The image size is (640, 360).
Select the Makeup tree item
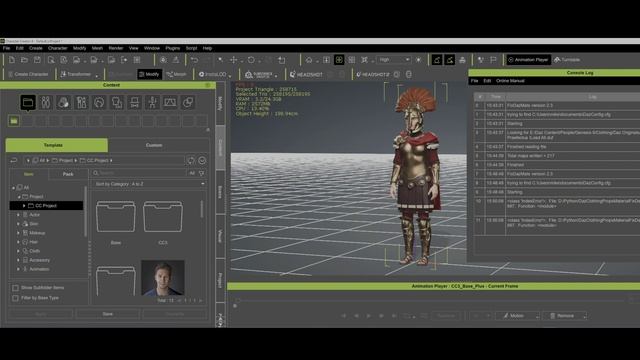(x=37, y=233)
